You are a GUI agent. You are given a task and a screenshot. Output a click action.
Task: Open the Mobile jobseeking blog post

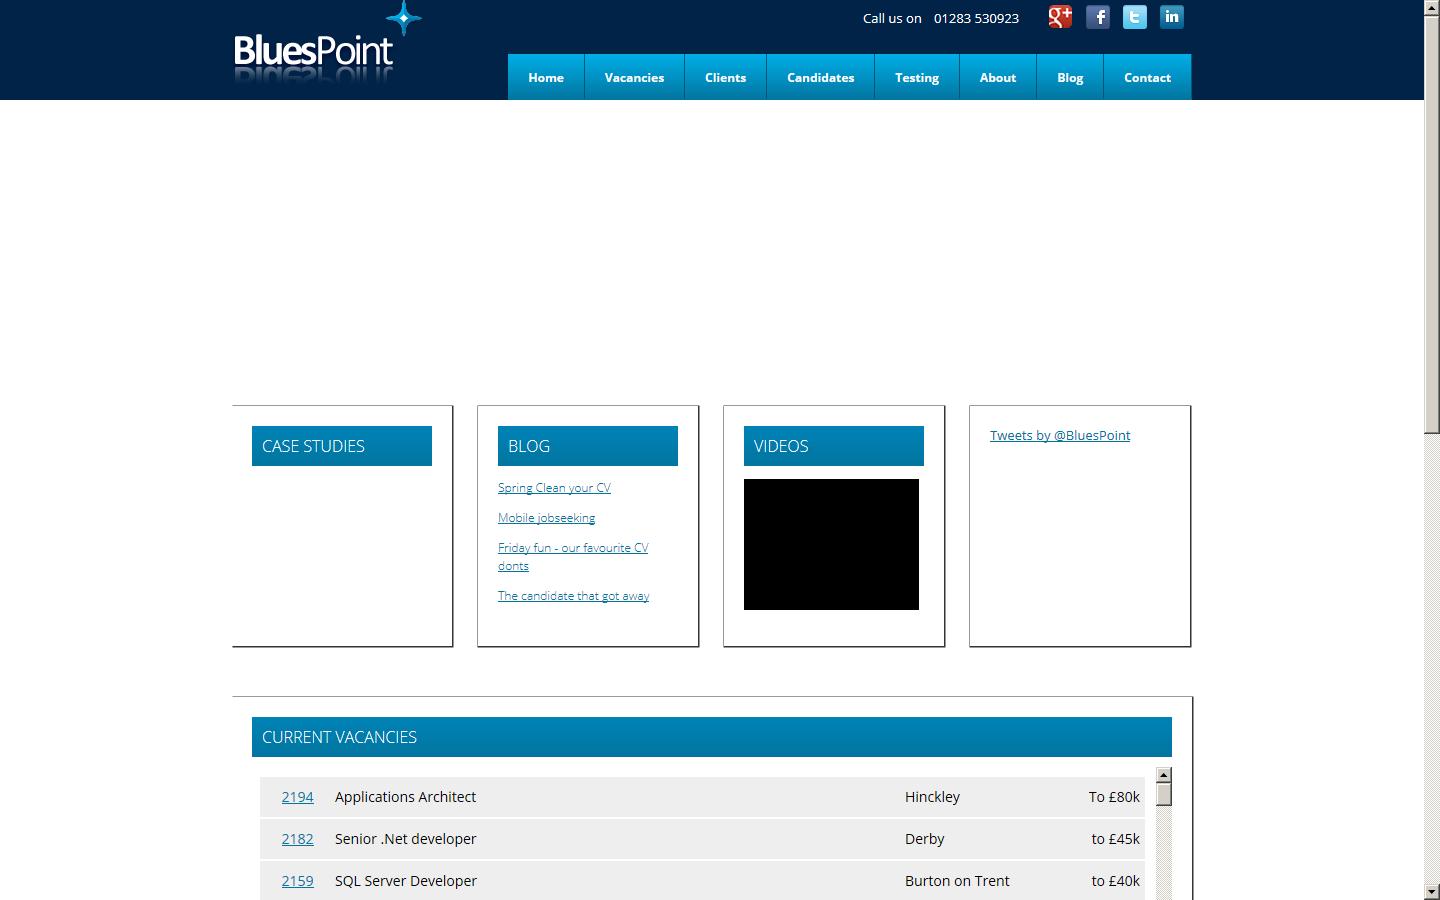click(x=546, y=518)
